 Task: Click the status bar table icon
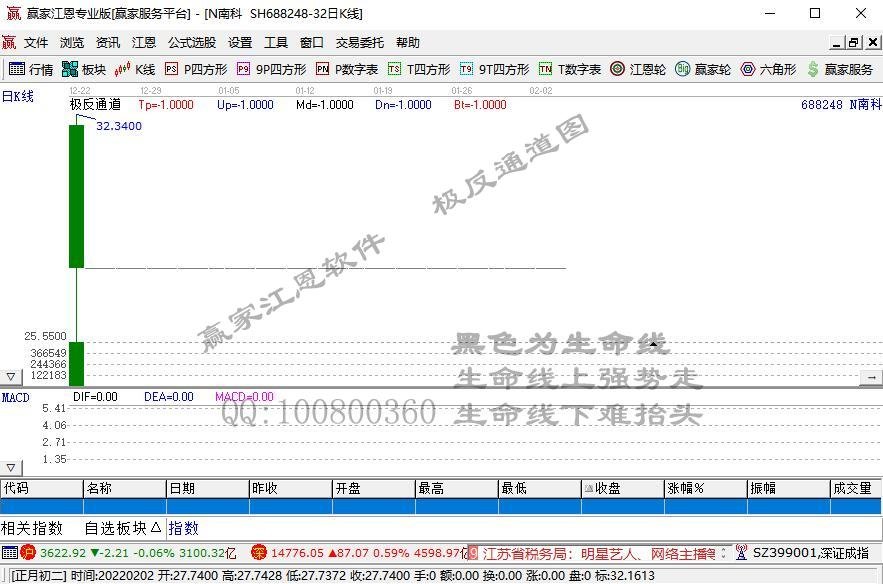(x=10, y=552)
